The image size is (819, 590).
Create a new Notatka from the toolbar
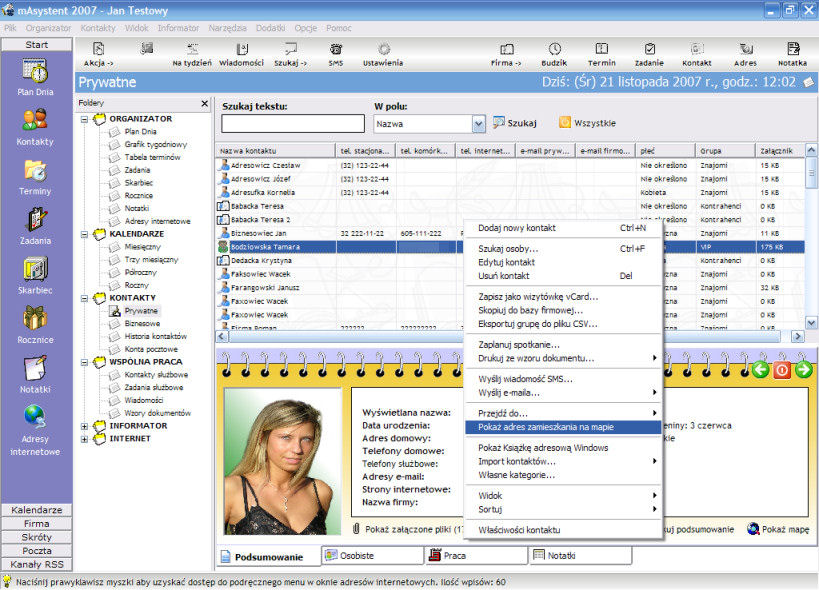(792, 54)
